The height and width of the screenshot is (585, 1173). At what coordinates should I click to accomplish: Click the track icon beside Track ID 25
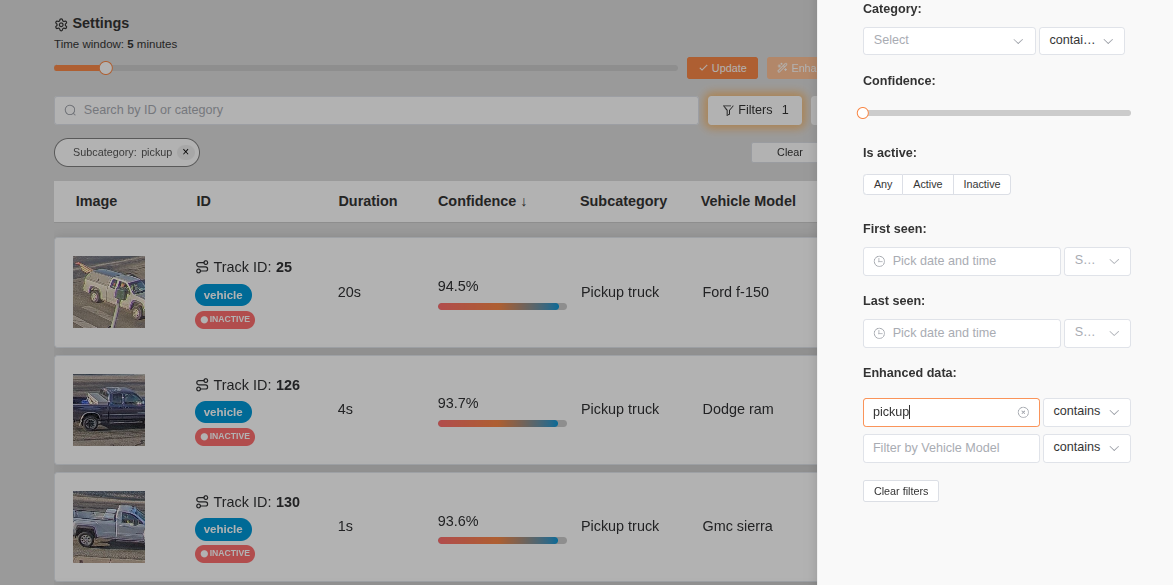point(202,267)
